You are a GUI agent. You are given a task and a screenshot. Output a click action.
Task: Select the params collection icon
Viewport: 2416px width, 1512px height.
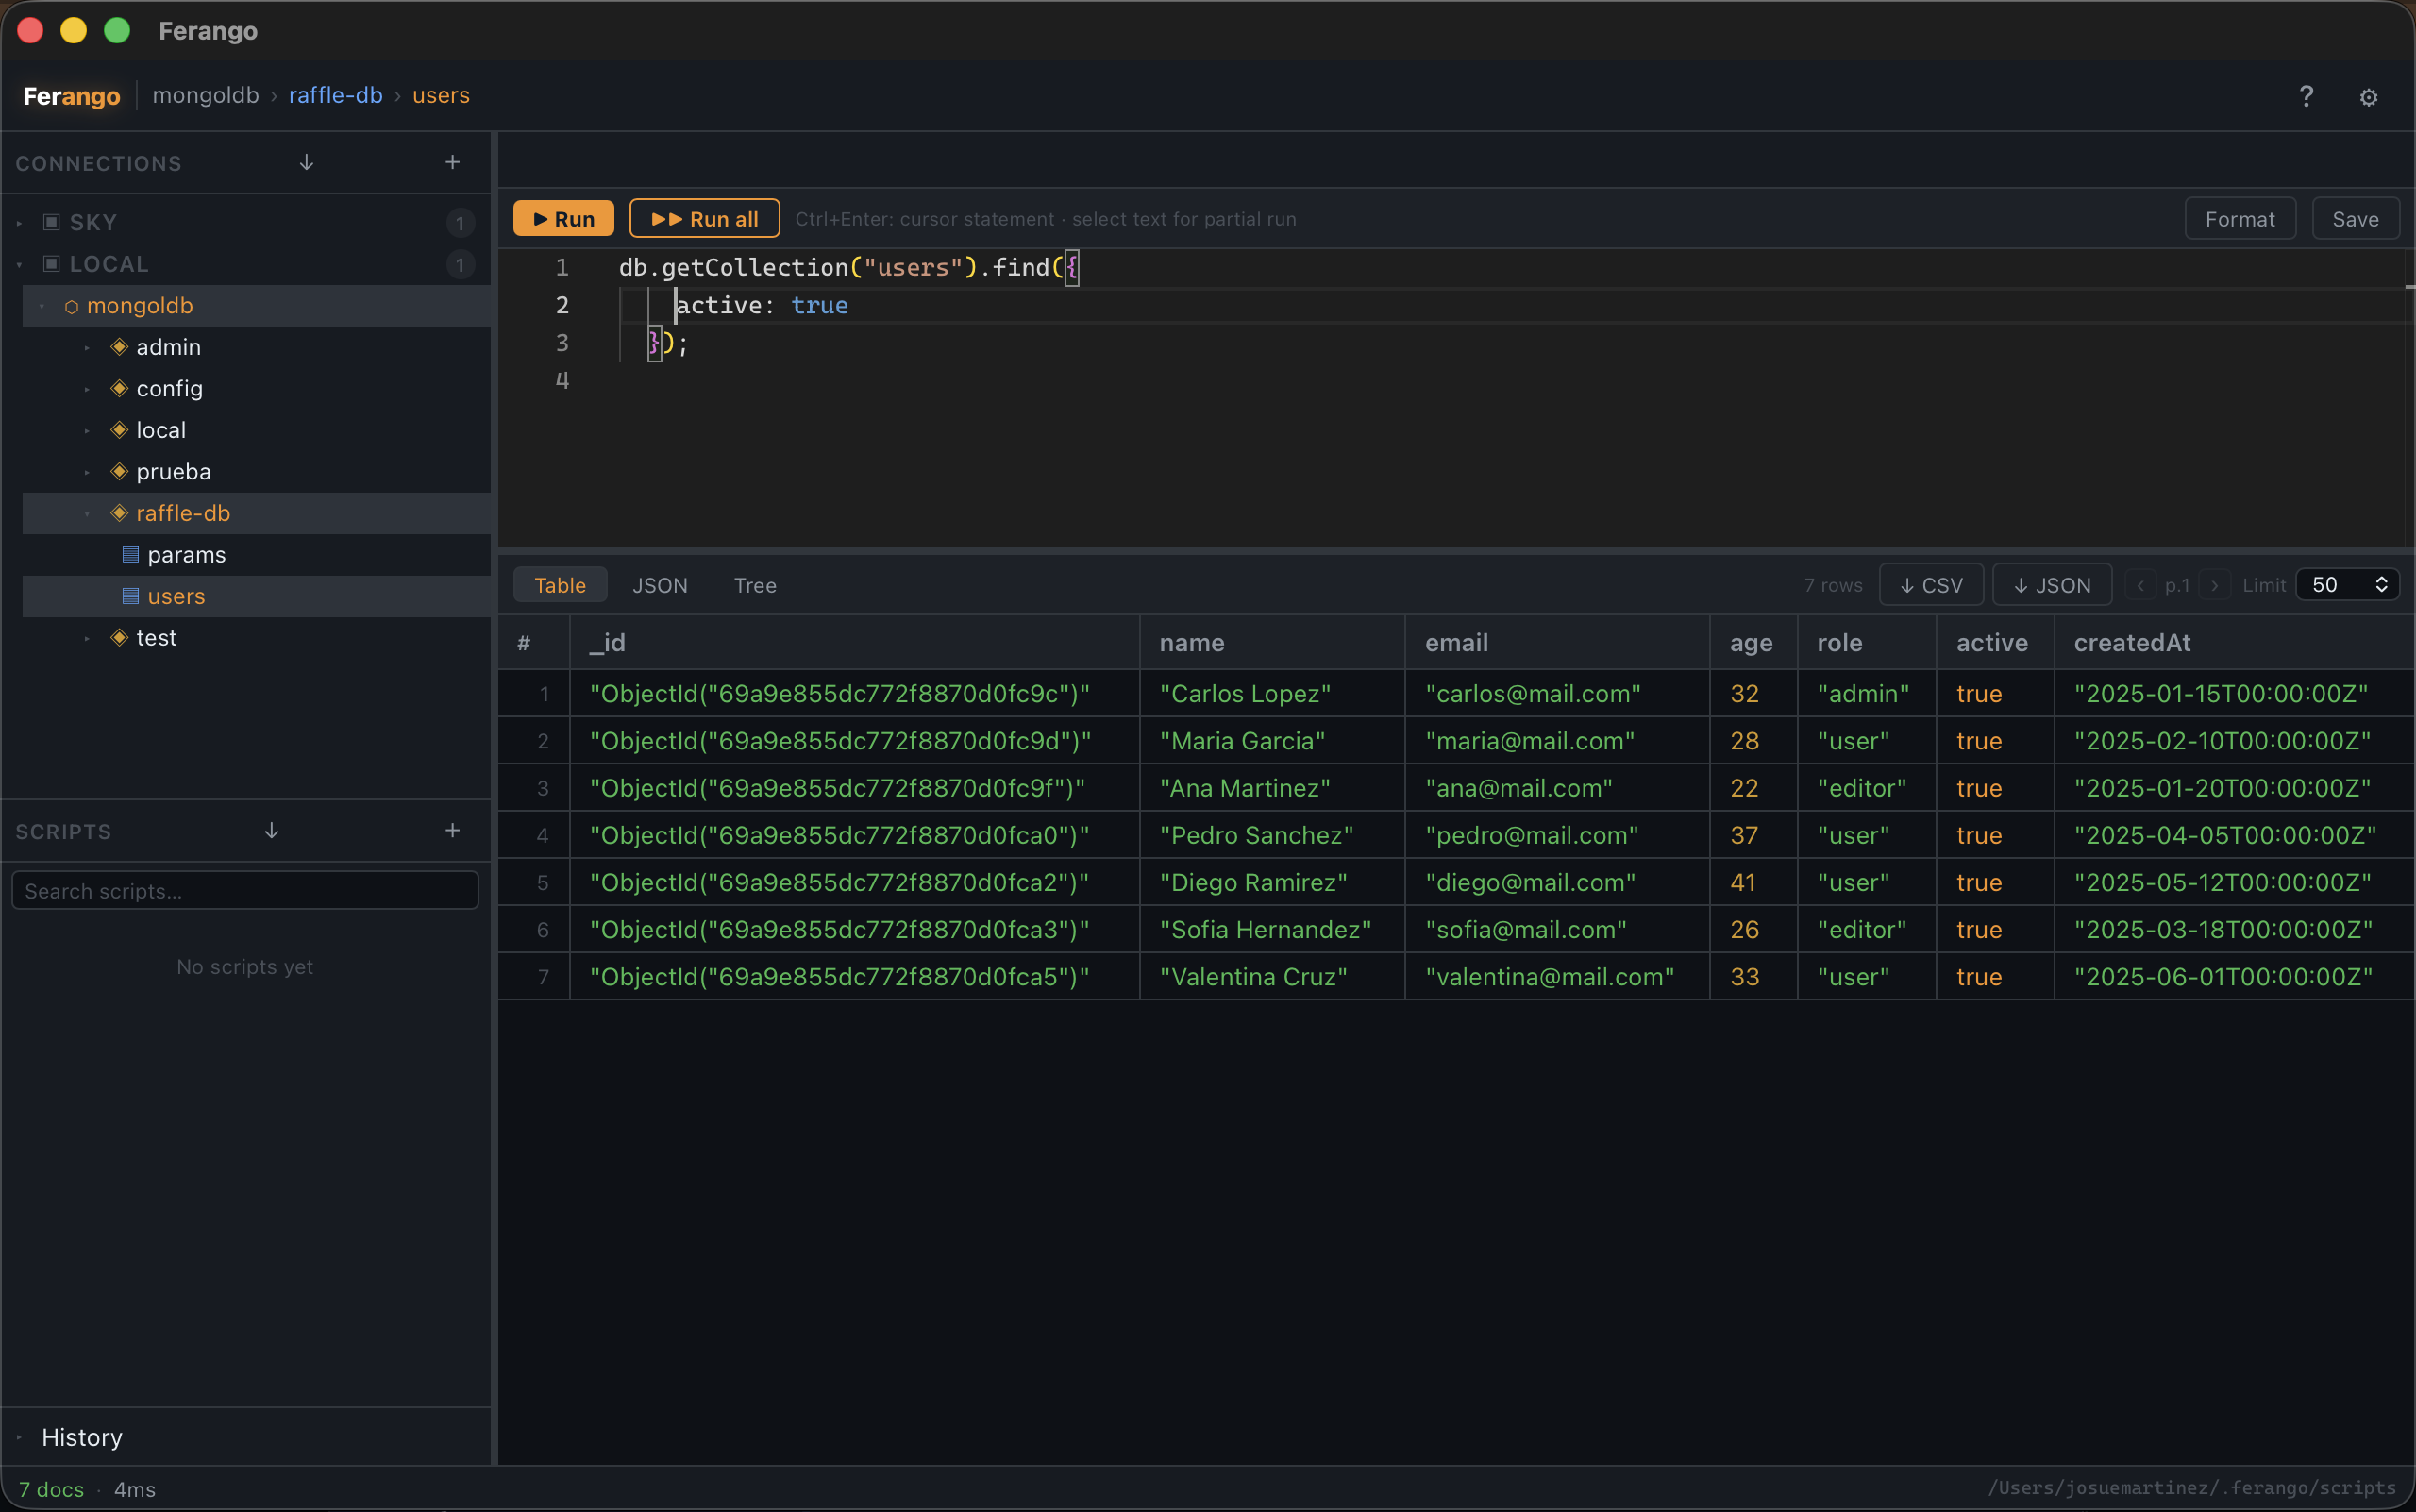pos(129,554)
